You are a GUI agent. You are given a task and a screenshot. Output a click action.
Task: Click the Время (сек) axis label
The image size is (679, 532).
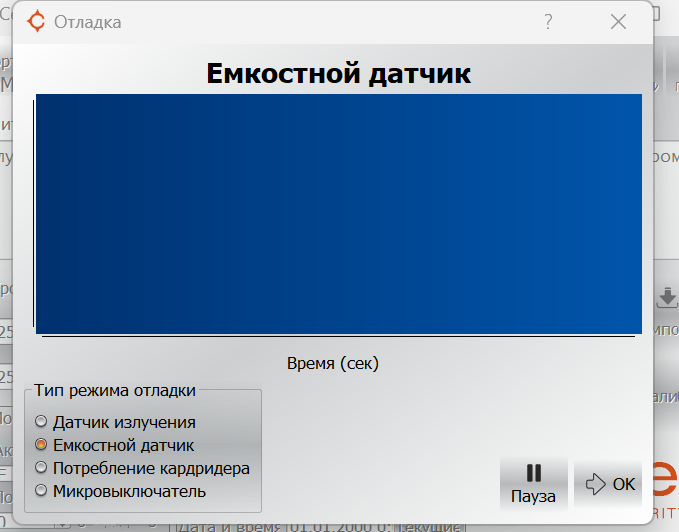pos(333,363)
